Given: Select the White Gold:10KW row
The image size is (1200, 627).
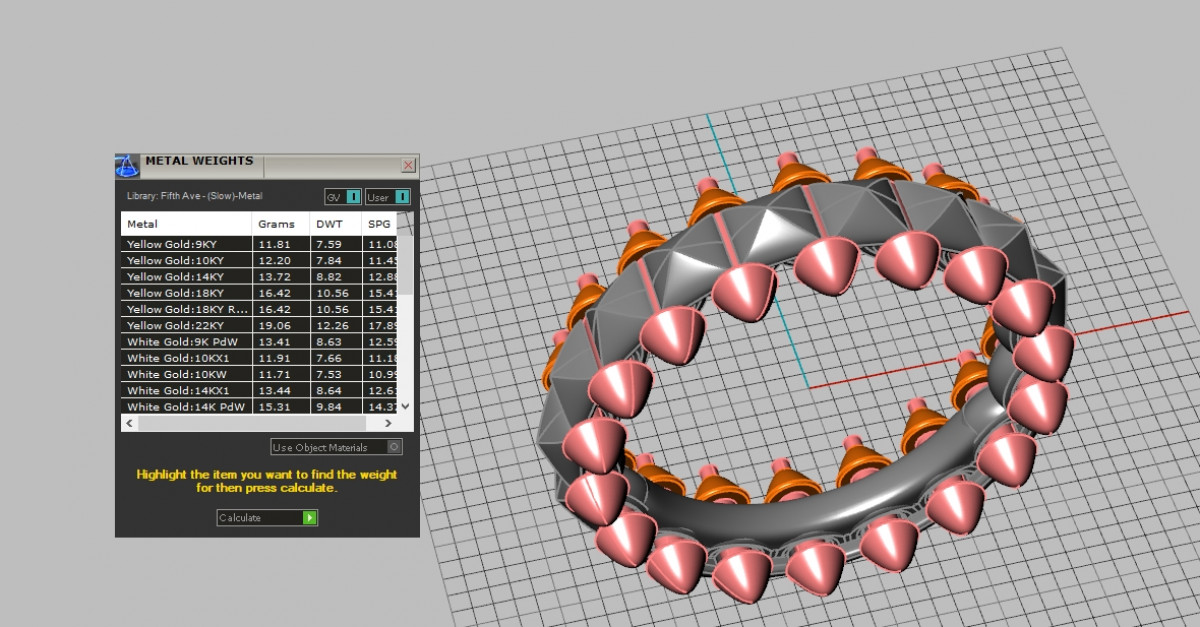Looking at the screenshot, I should coord(186,374).
